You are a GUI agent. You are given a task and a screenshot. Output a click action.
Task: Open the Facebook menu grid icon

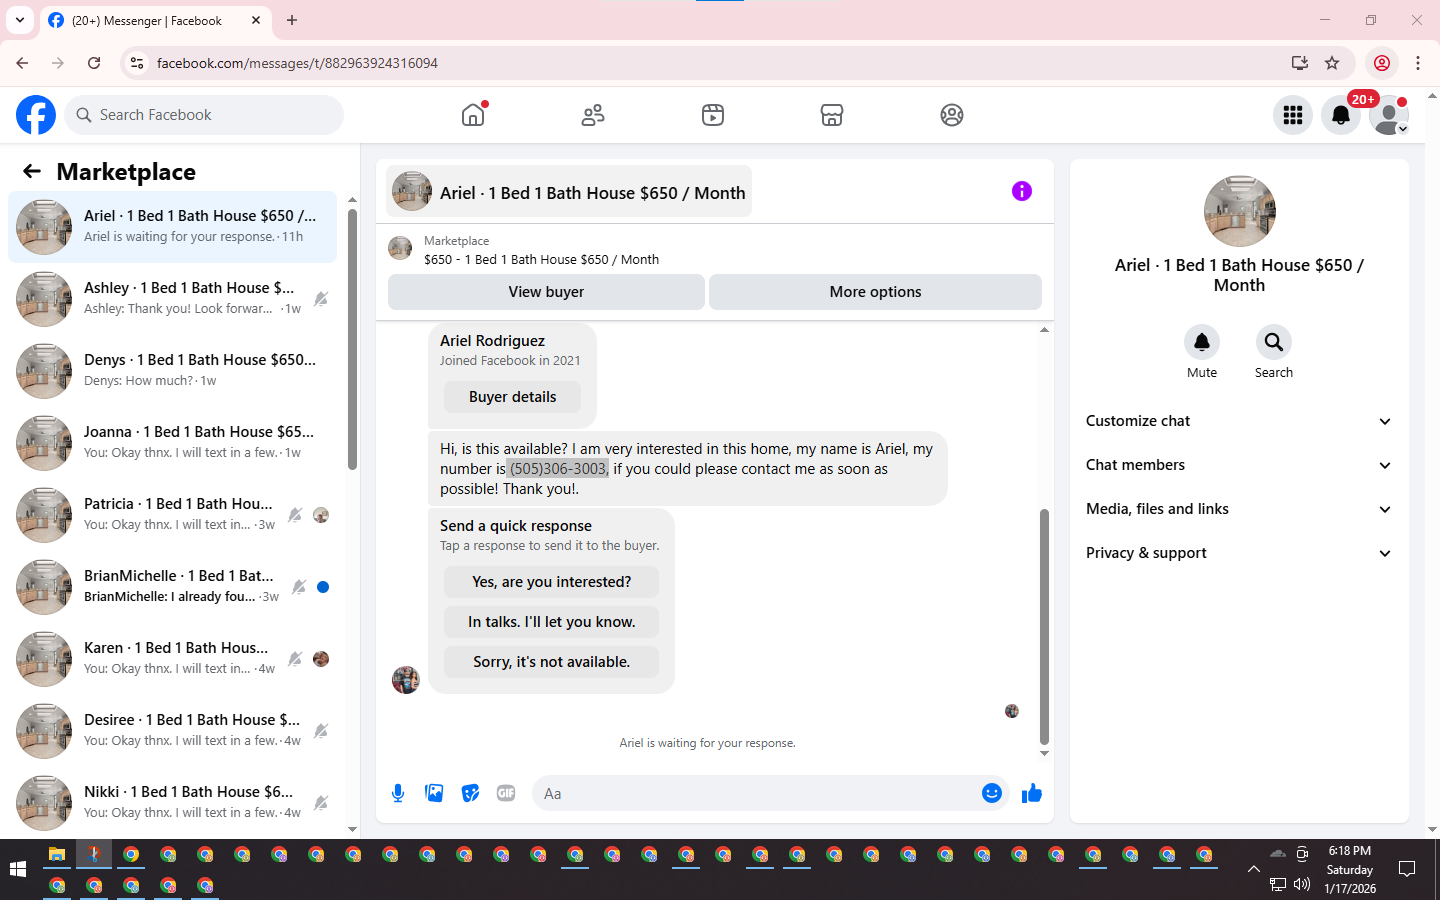pos(1293,115)
